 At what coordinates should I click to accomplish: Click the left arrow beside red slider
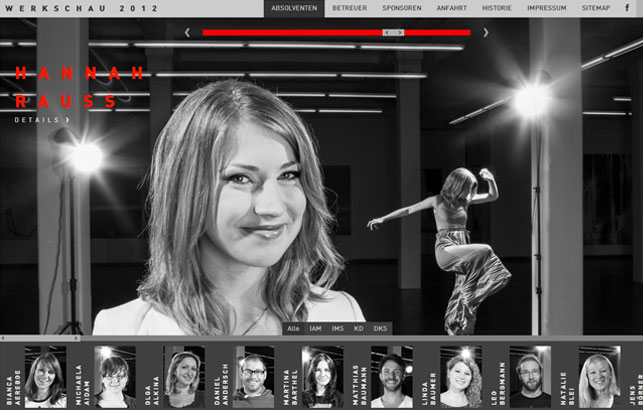click(187, 32)
